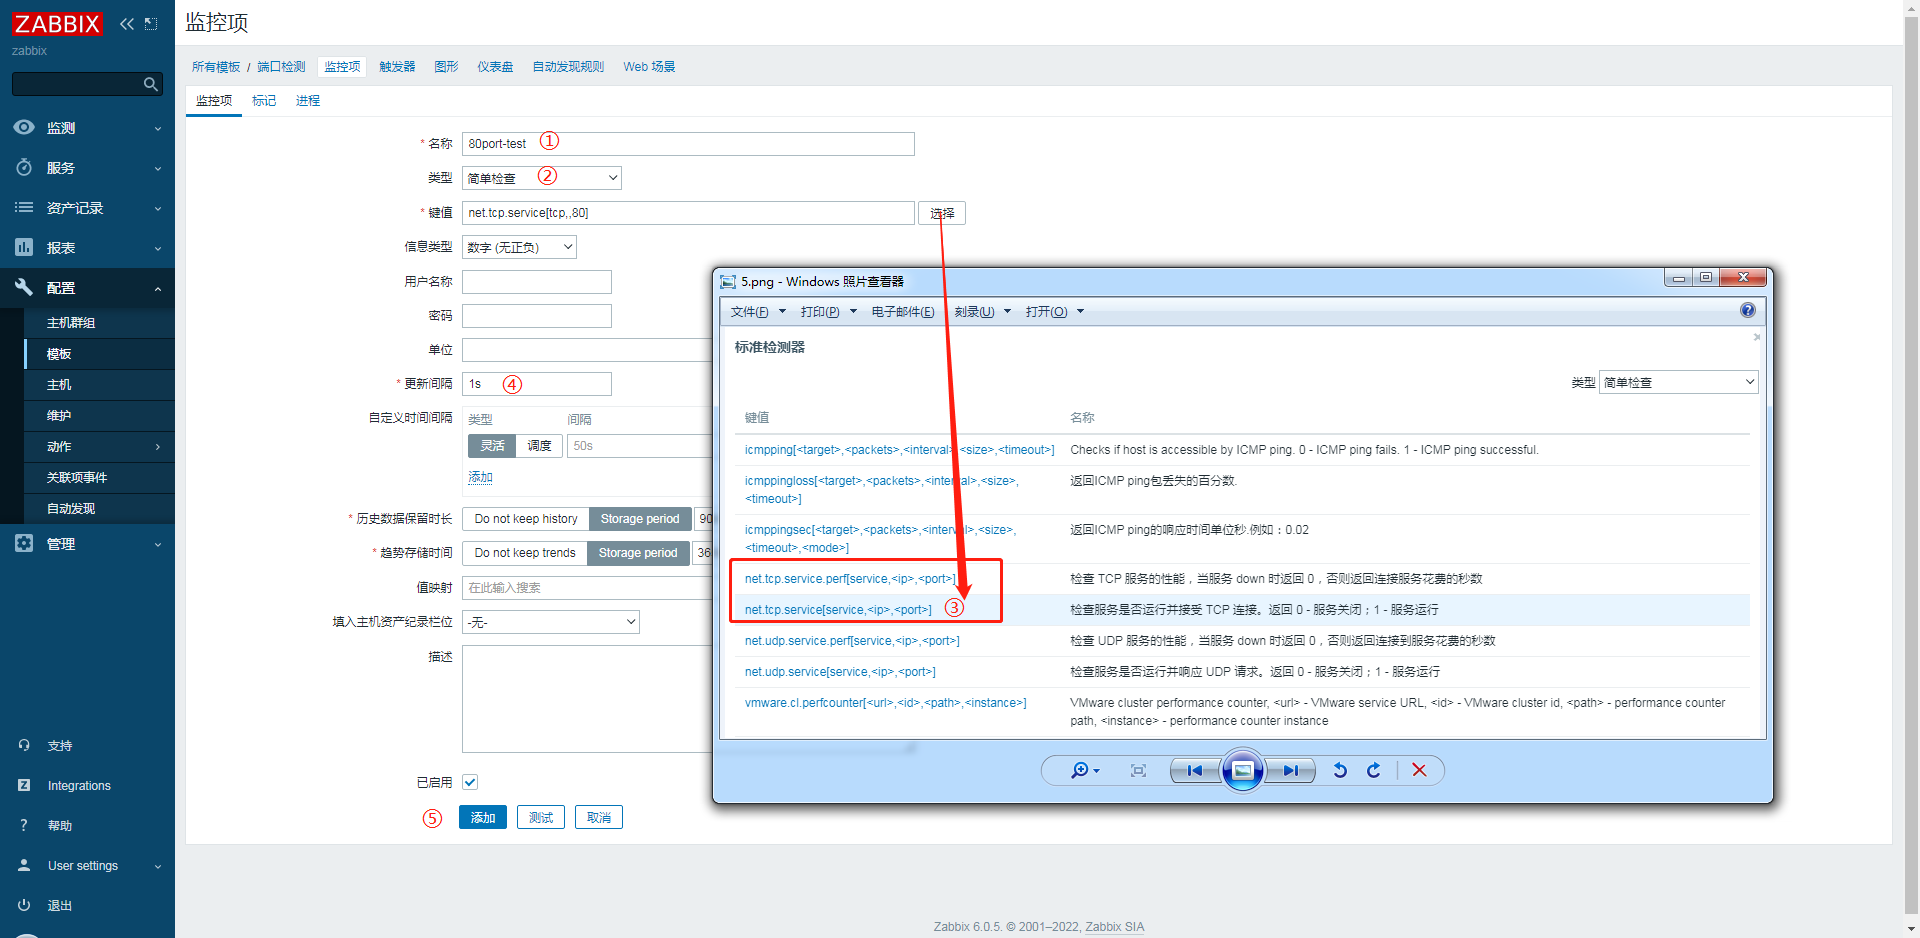Open the 信息类型 dropdown
The height and width of the screenshot is (938, 1920).
pos(519,247)
